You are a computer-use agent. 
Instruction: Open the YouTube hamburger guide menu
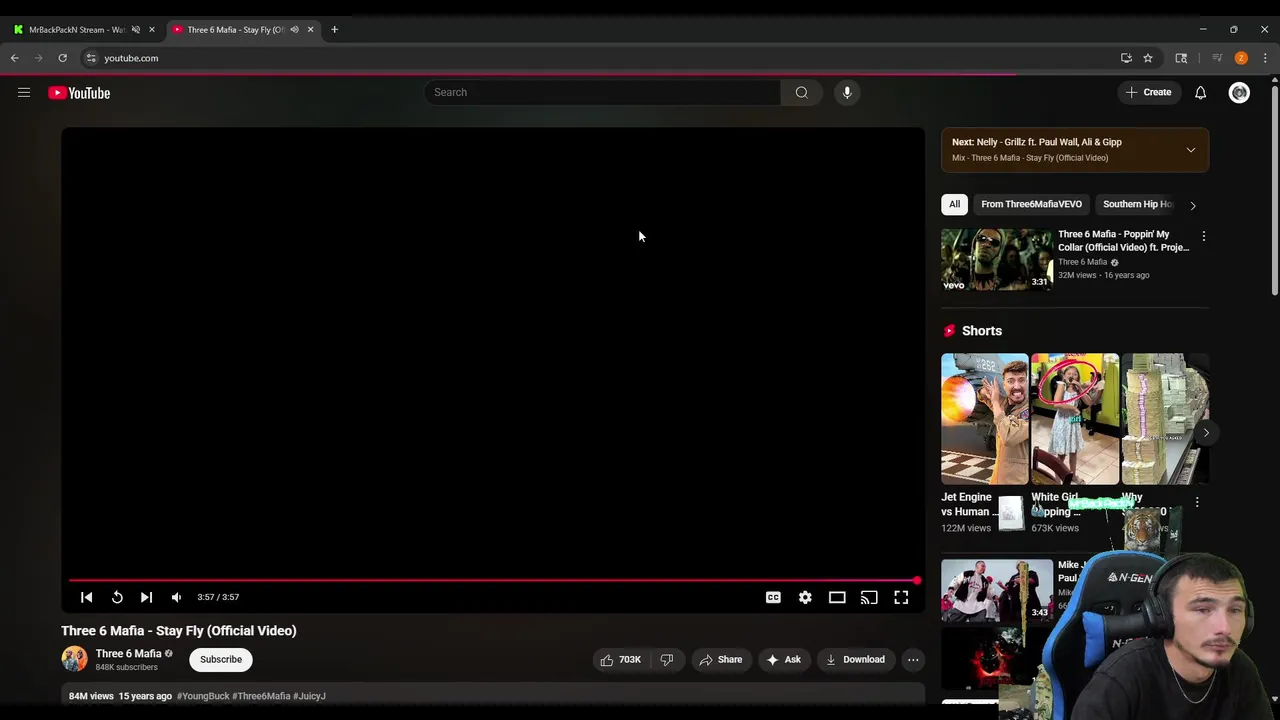point(24,93)
